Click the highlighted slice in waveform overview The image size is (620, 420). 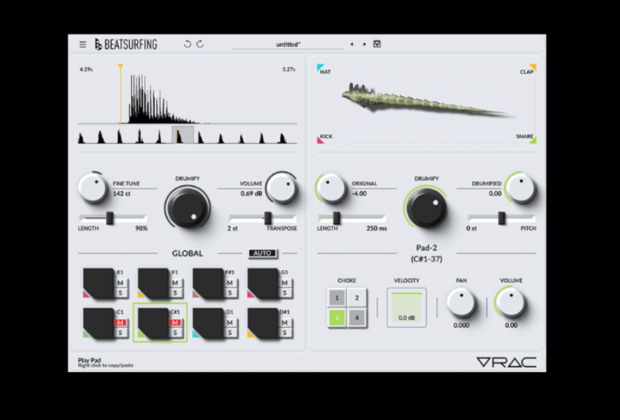point(183,135)
